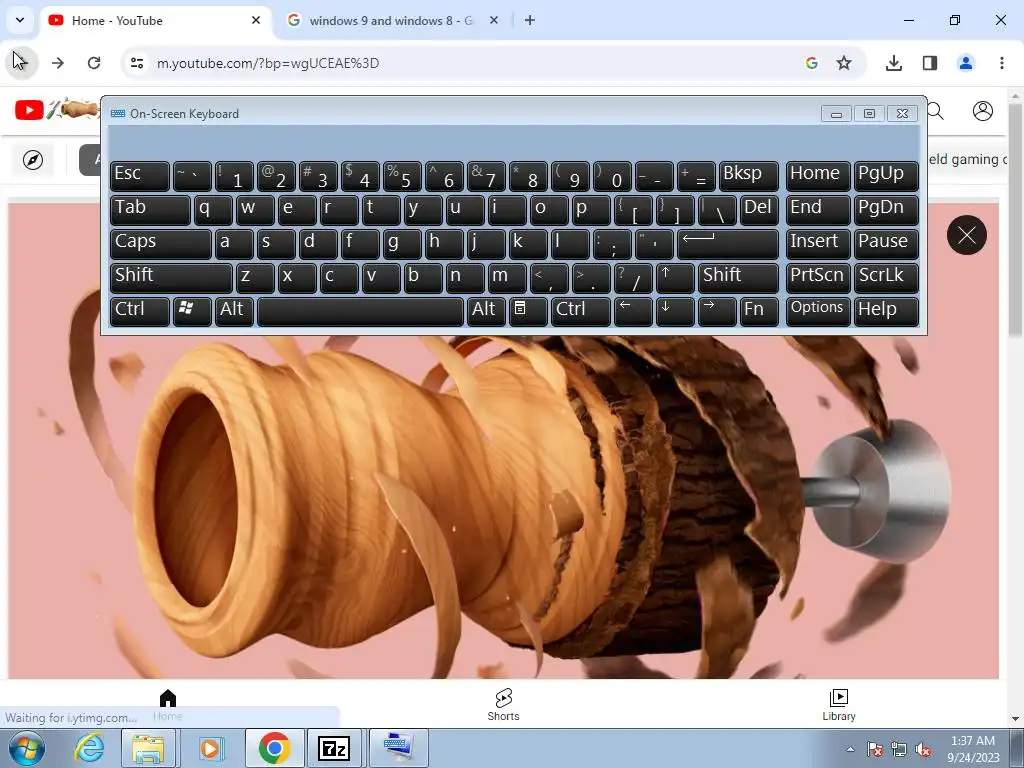Image resolution: width=1024 pixels, height=768 pixels.
Task: Click the right arrow key on keyboard
Action: [717, 312]
